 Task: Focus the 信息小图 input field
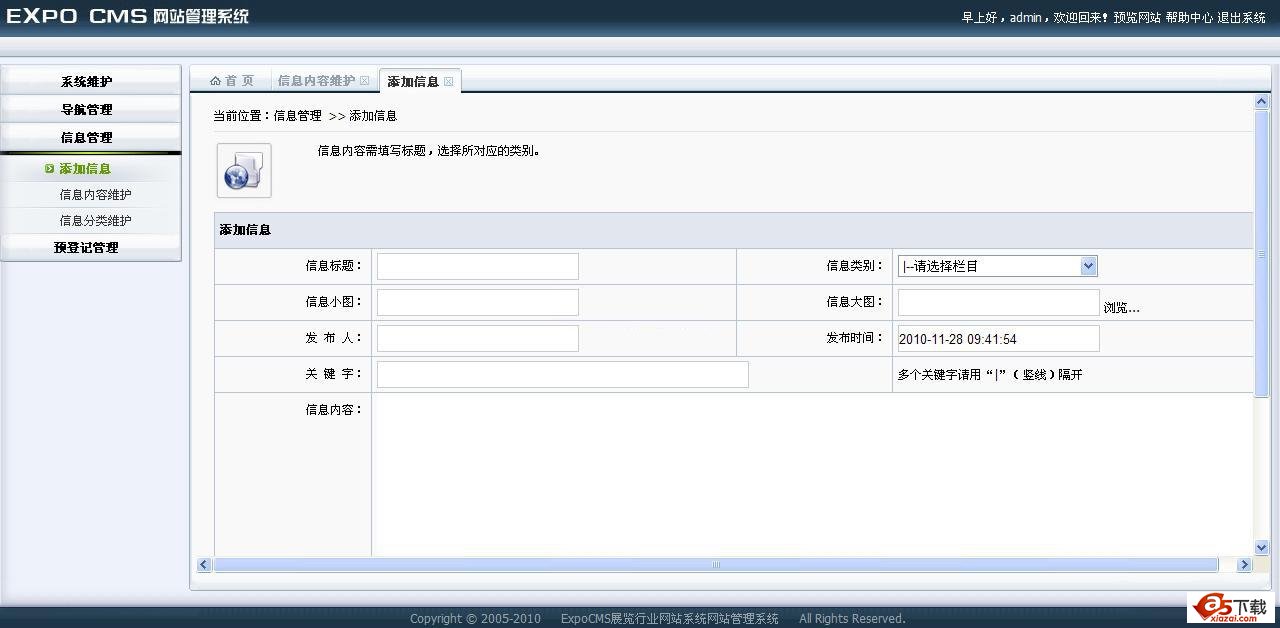[x=478, y=302]
